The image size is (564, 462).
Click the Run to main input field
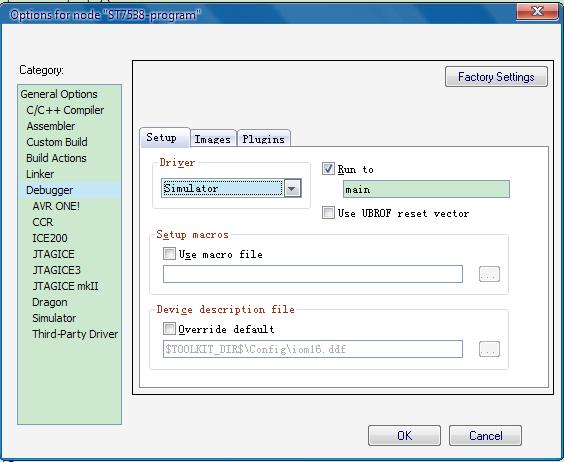[x=426, y=189]
